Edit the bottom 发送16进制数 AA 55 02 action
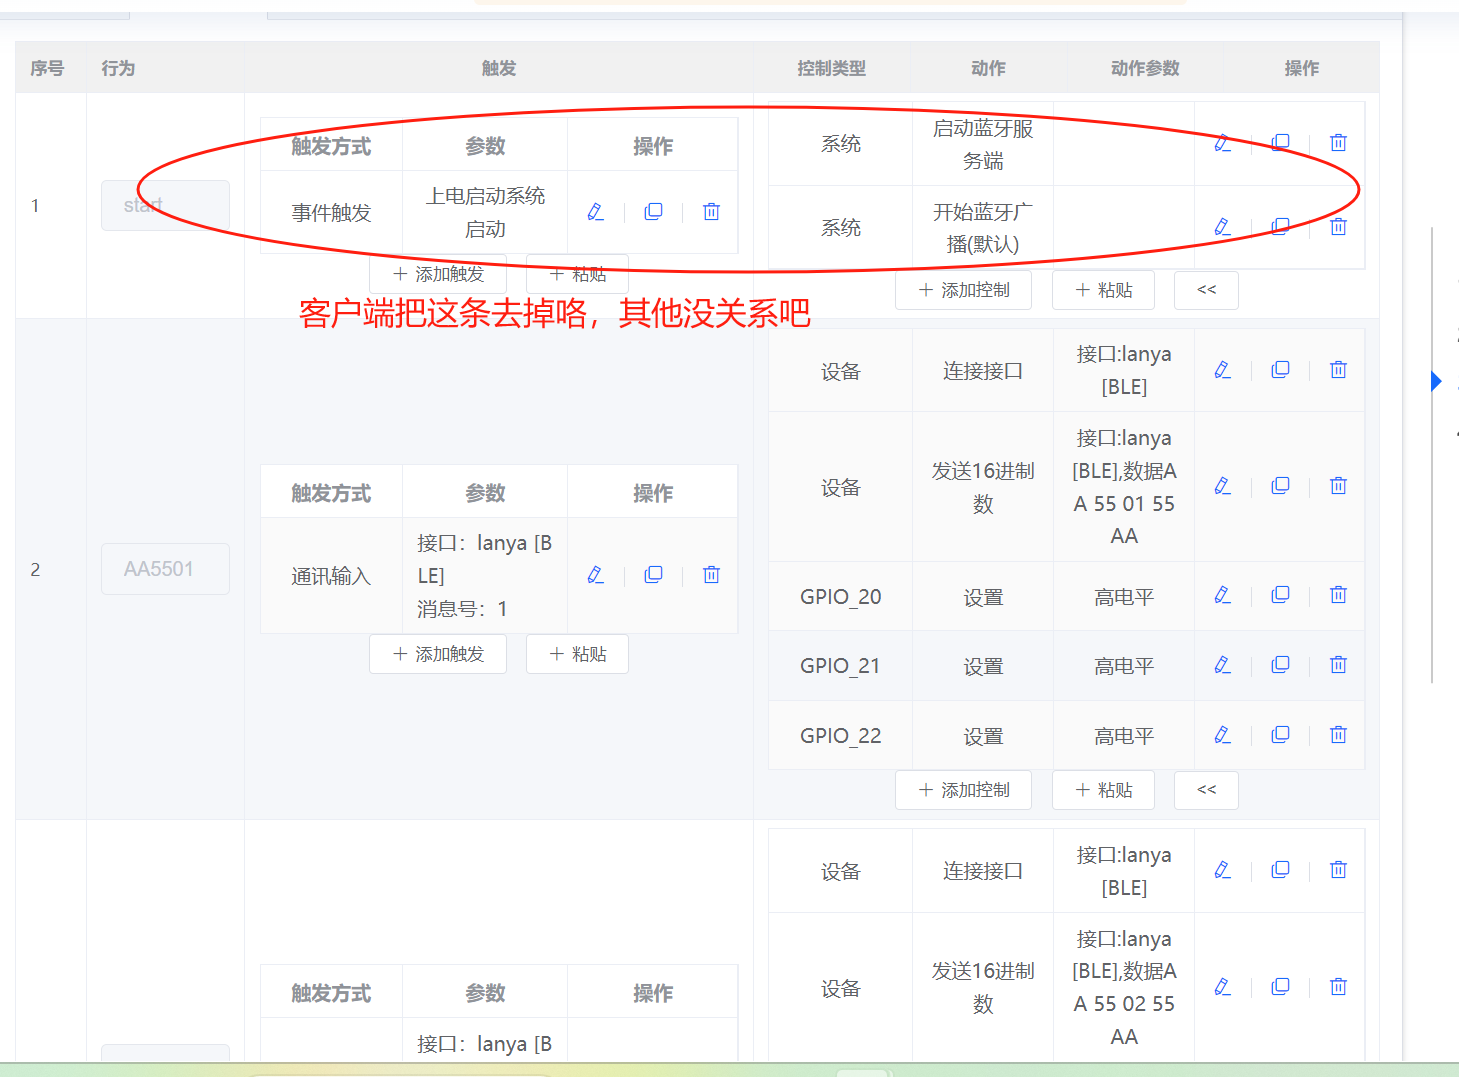Viewport: 1459px width, 1077px height. pos(1222,987)
